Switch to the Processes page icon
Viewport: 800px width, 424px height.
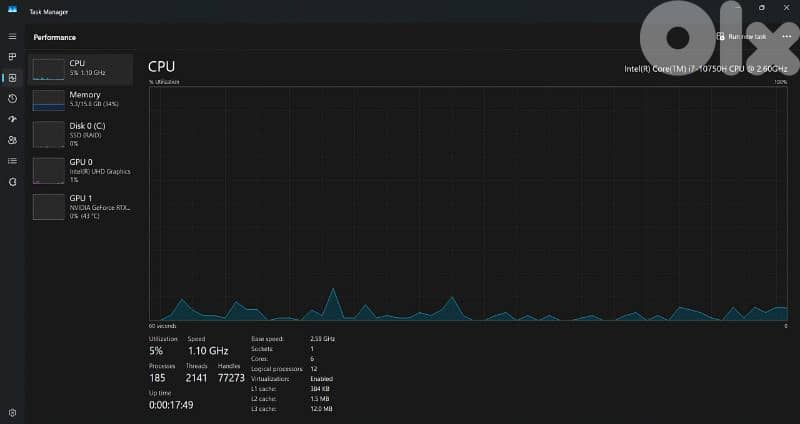[x=12, y=57]
